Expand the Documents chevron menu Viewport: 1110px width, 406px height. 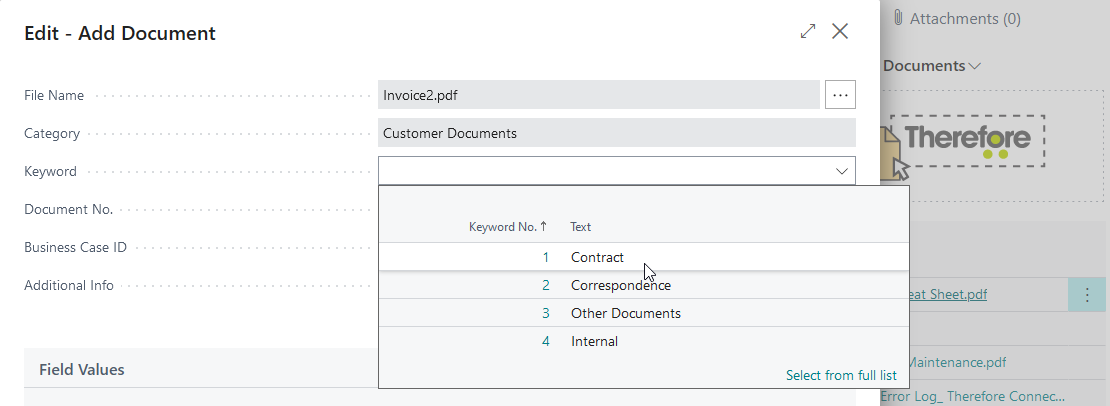[975, 66]
